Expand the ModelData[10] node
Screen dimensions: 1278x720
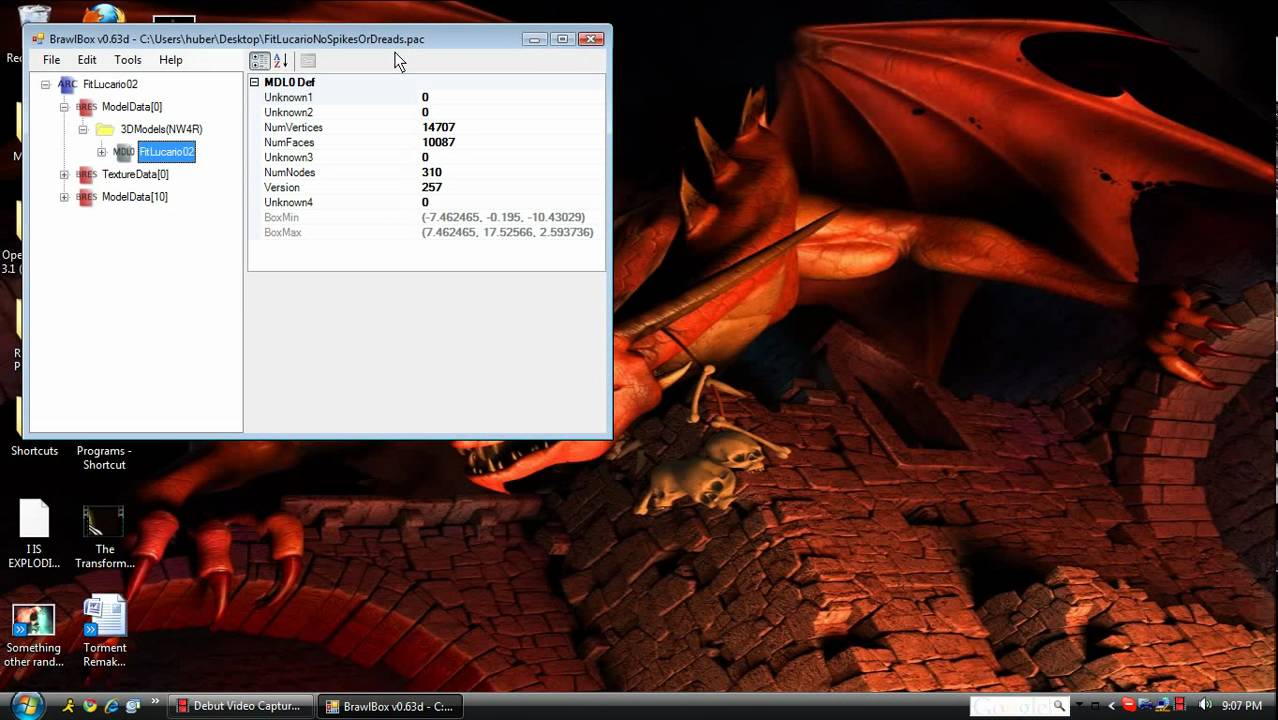click(64, 197)
